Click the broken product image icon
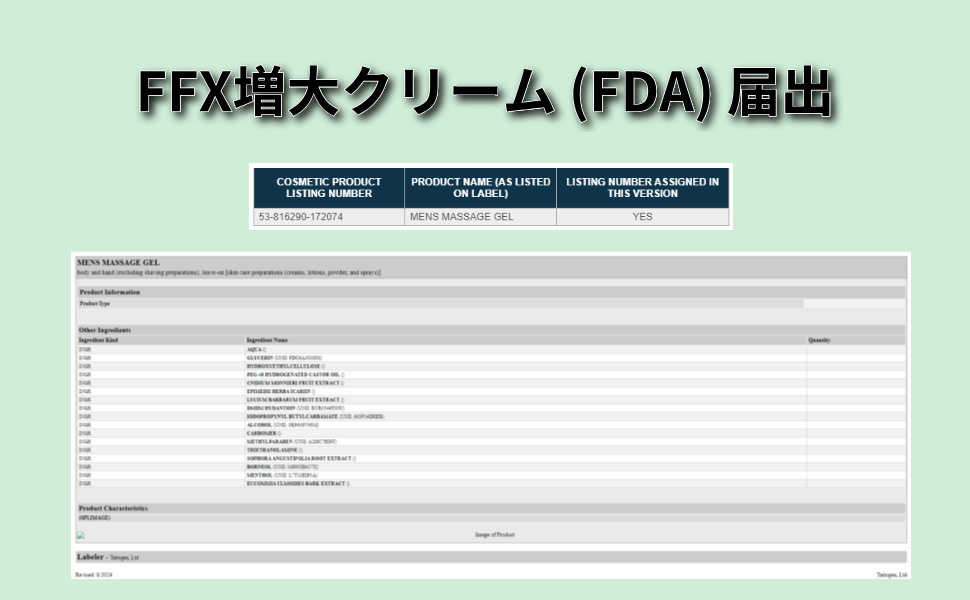Screen dimensions: 970x600 (81, 535)
